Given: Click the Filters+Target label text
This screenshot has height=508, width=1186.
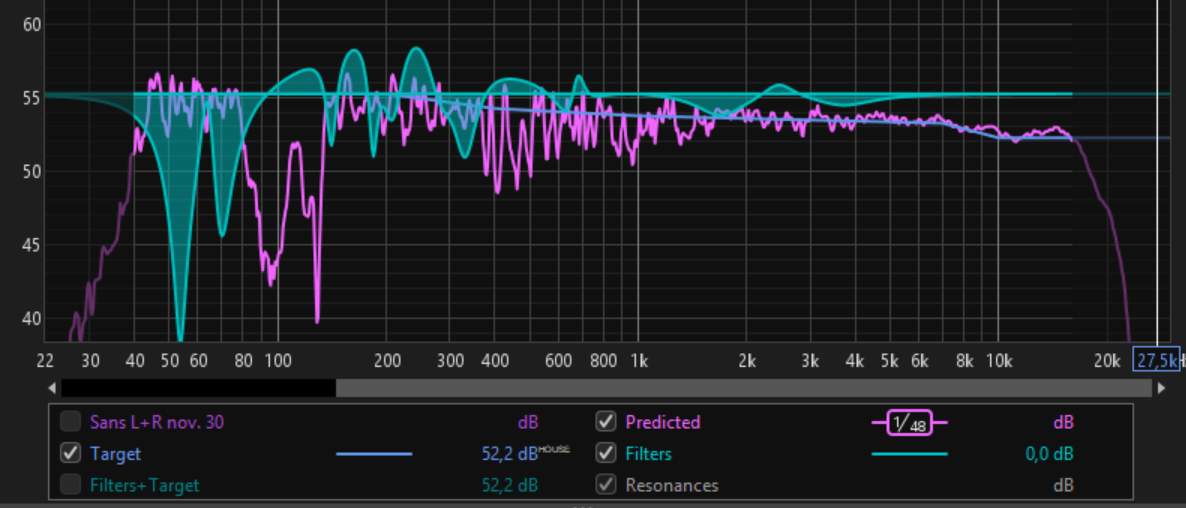Looking at the screenshot, I should click(145, 486).
